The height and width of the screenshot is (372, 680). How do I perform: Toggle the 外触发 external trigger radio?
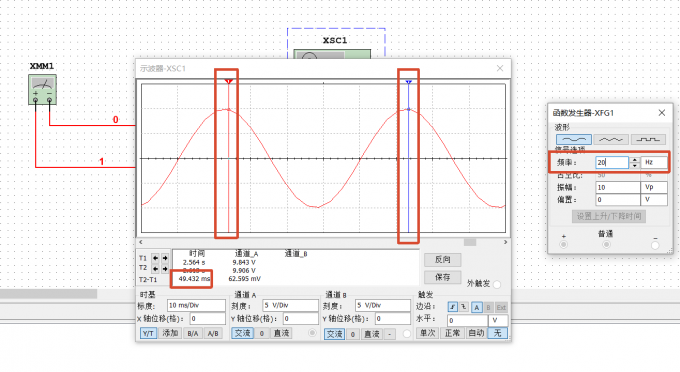497,284
